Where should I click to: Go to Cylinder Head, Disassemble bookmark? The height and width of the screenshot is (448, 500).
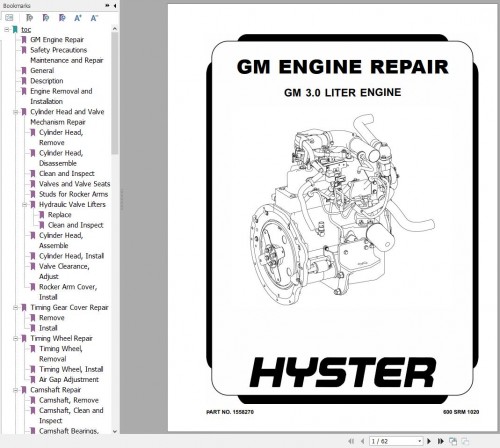pos(61,158)
